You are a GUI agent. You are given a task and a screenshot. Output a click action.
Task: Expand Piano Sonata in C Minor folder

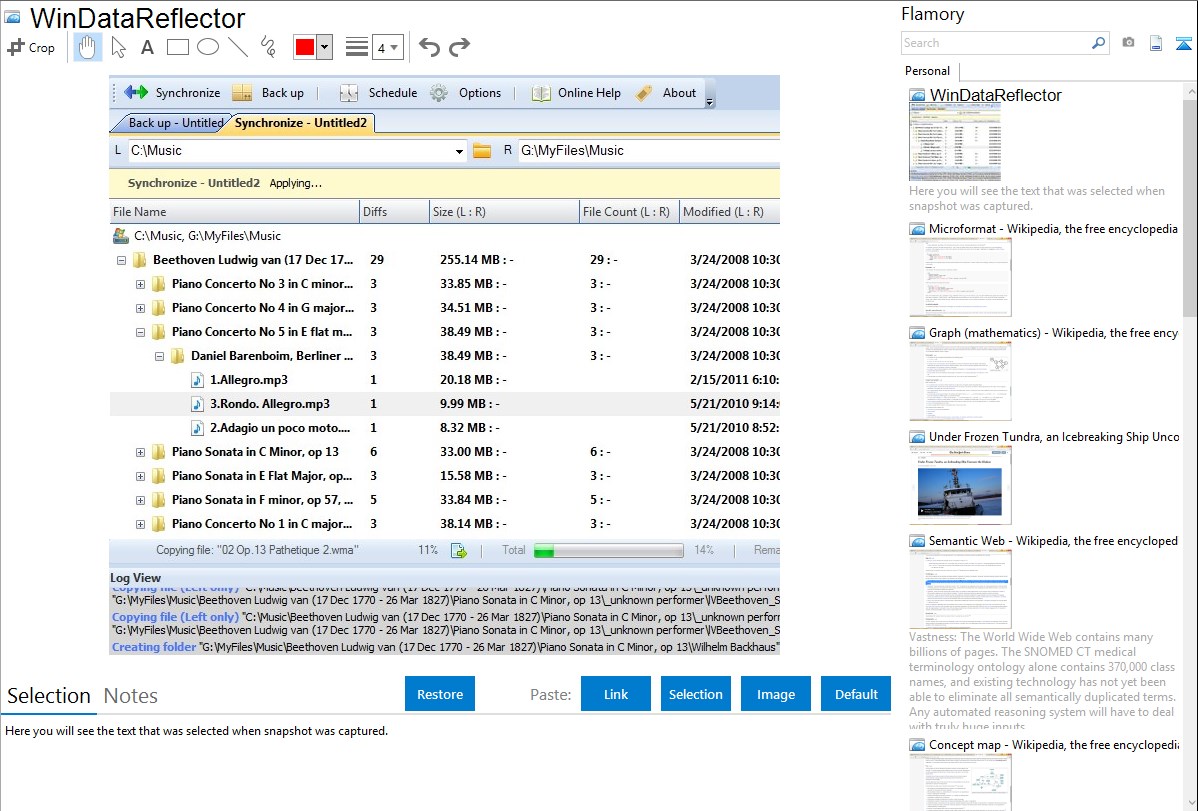click(x=140, y=452)
